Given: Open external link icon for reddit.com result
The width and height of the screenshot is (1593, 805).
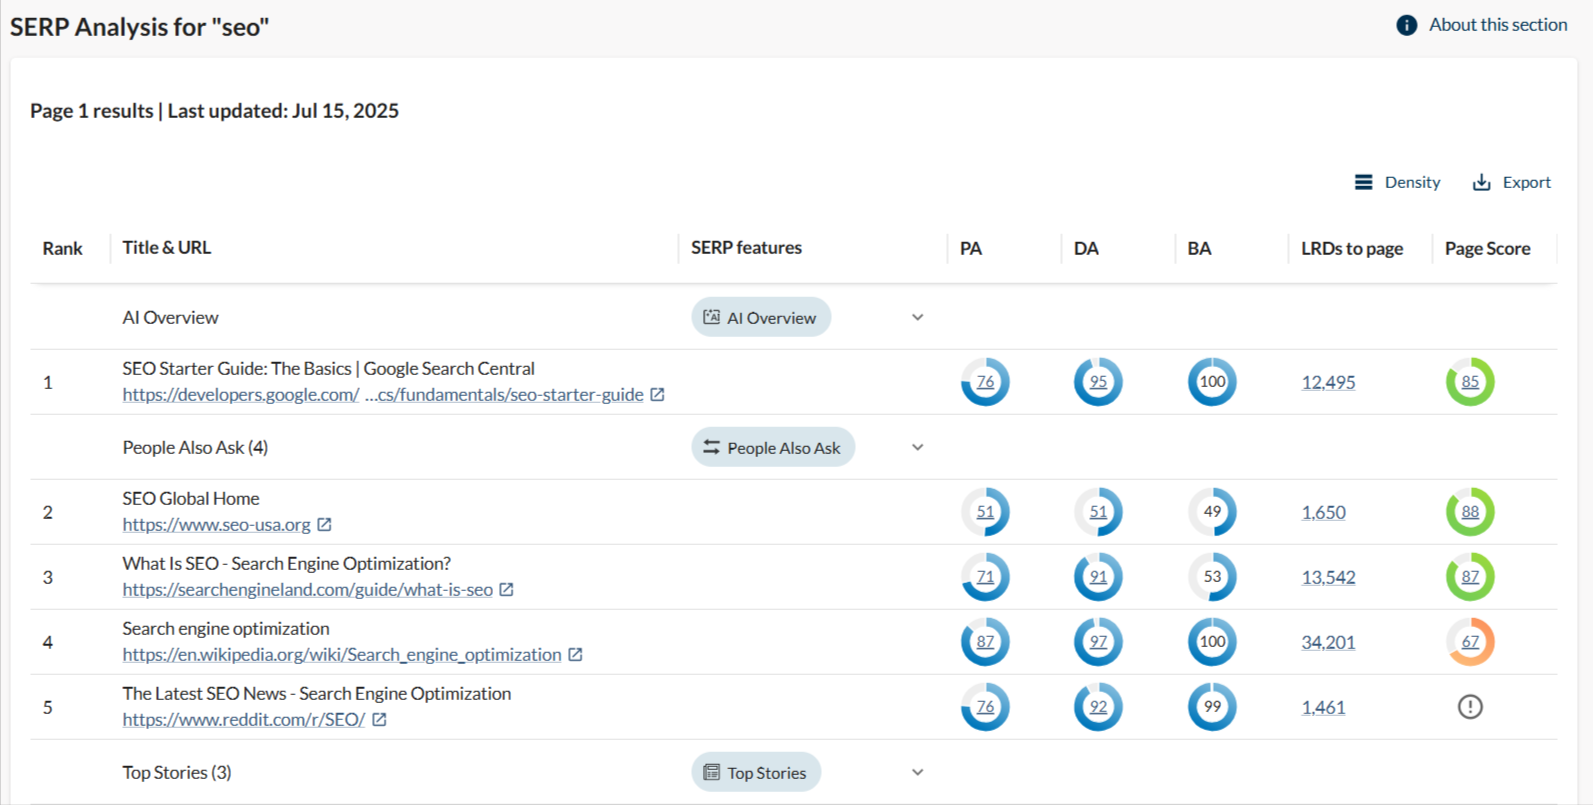Looking at the screenshot, I should [x=379, y=719].
